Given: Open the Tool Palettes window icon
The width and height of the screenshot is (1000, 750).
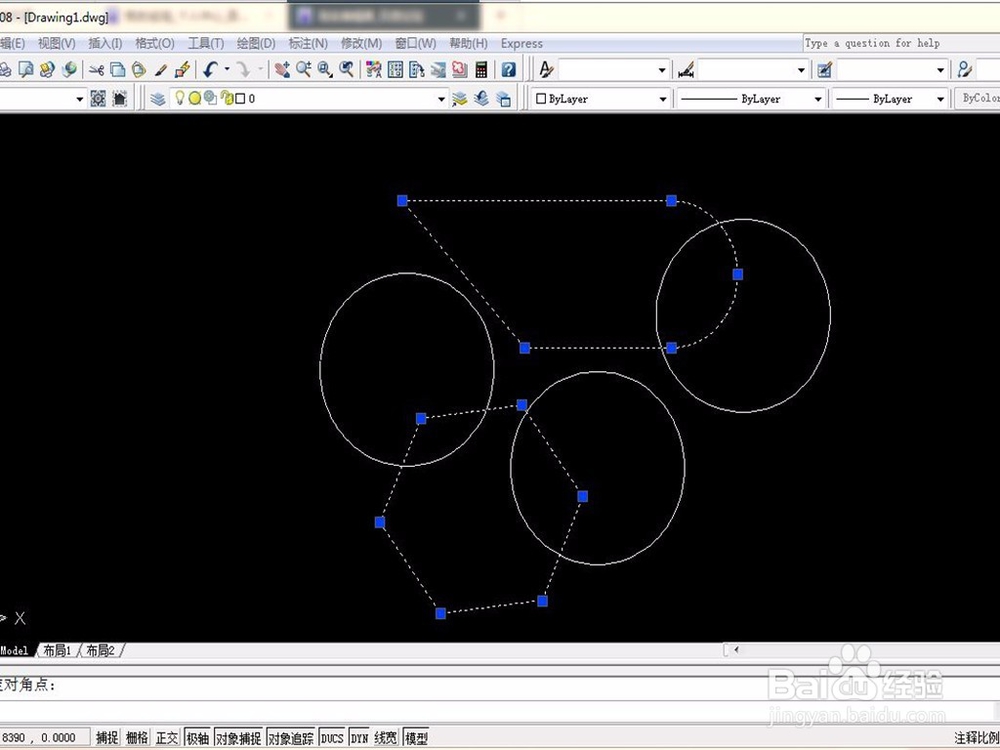Looking at the screenshot, I should pyautogui.click(x=416, y=69).
